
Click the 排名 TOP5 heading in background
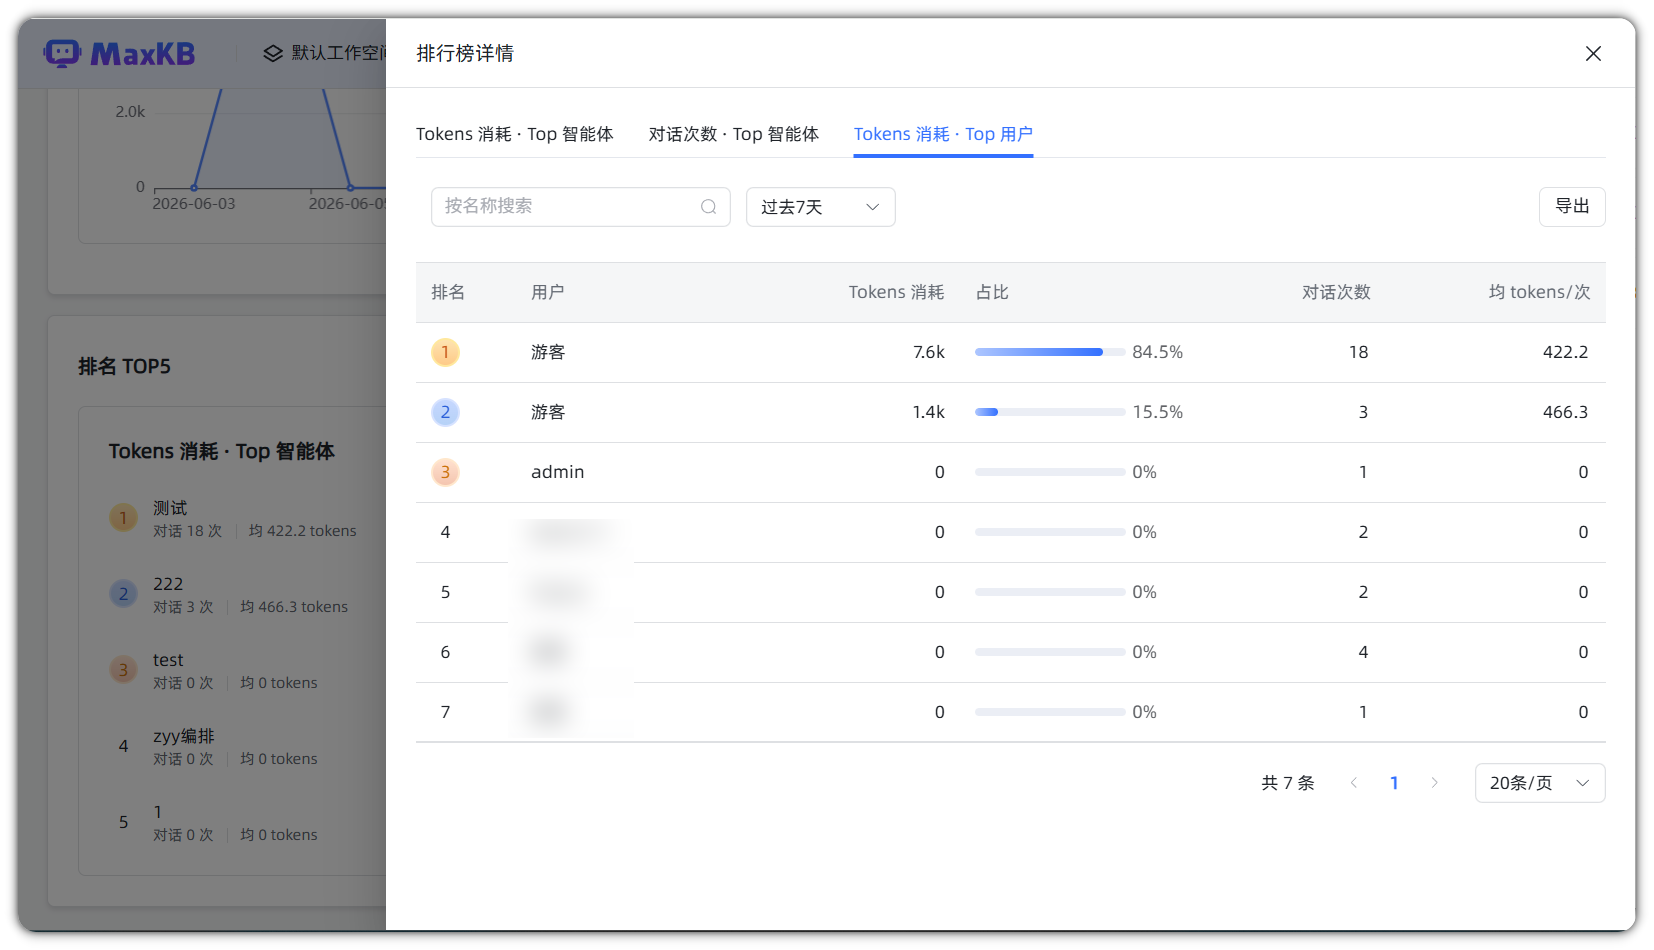point(124,366)
